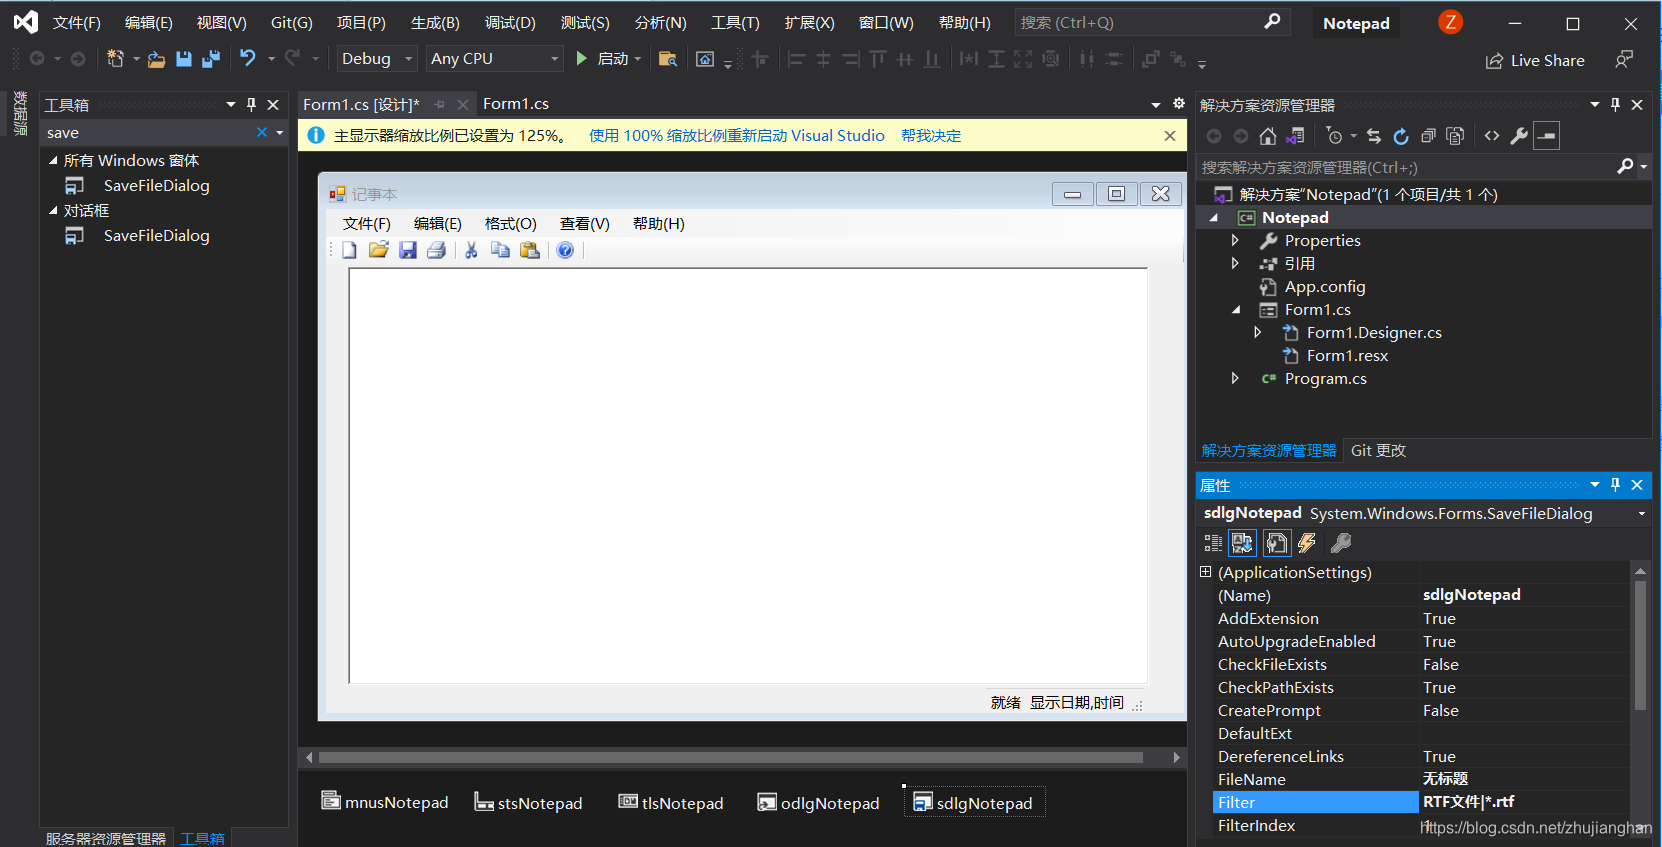Toggle Solution Explorer auto-hide pin
Viewport: 1662px width, 847px height.
[x=1615, y=104]
